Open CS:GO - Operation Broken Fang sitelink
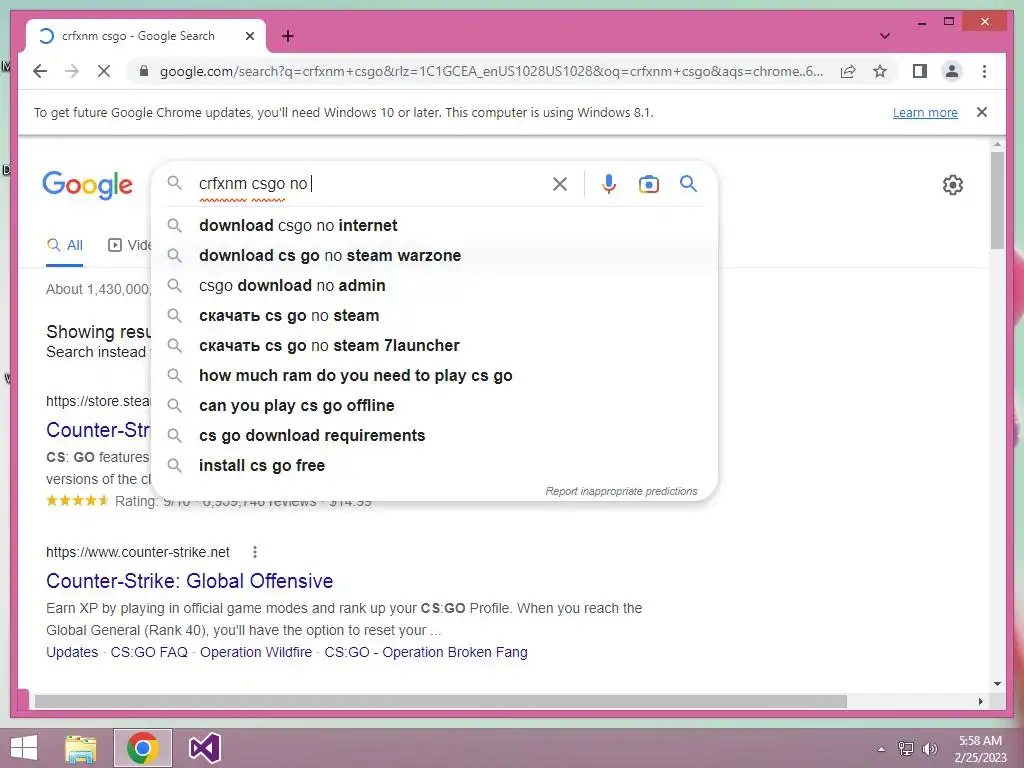 pyautogui.click(x=426, y=652)
